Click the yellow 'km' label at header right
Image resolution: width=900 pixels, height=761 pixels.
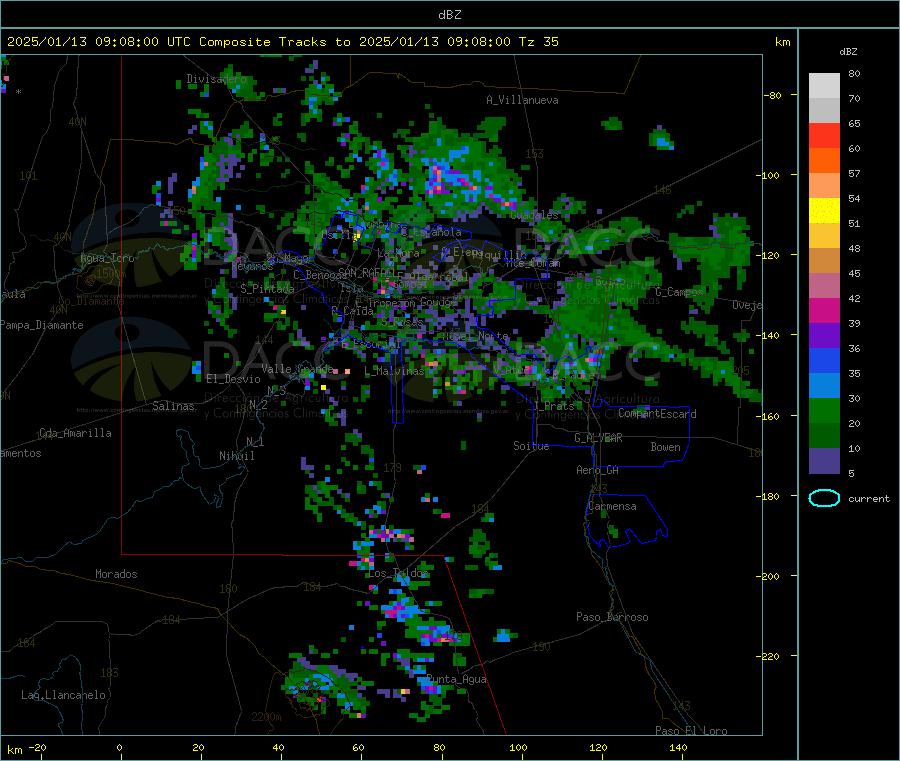tap(782, 42)
